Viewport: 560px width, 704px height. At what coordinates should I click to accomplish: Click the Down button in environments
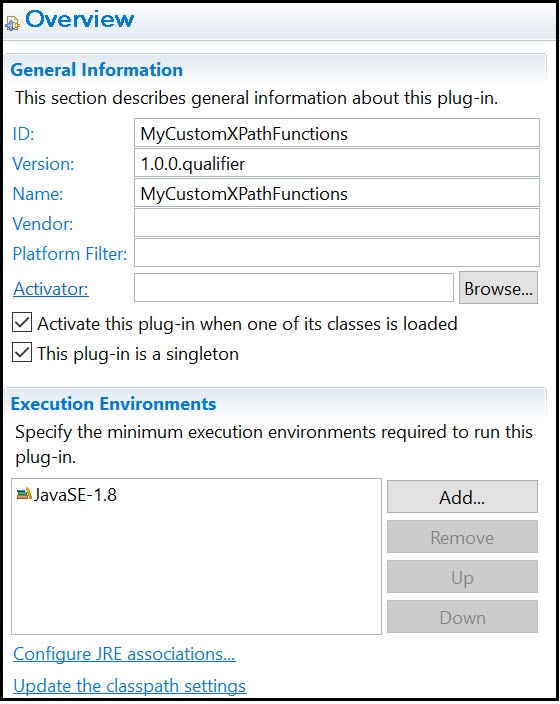coord(462,617)
